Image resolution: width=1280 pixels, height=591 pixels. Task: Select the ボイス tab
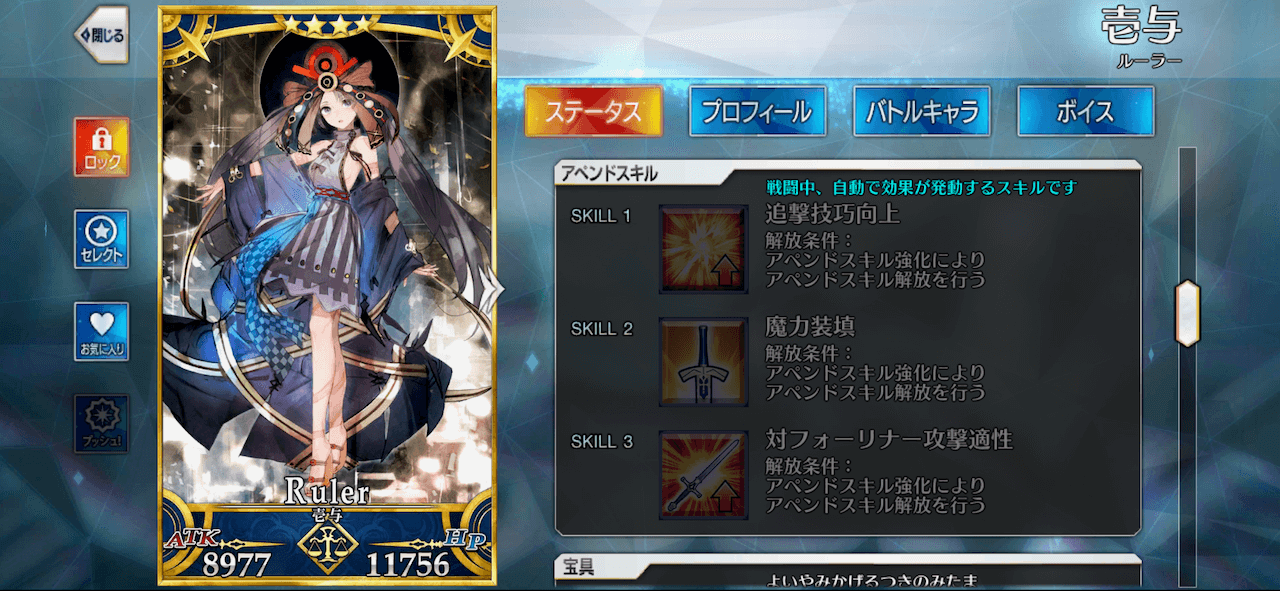(x=1085, y=111)
